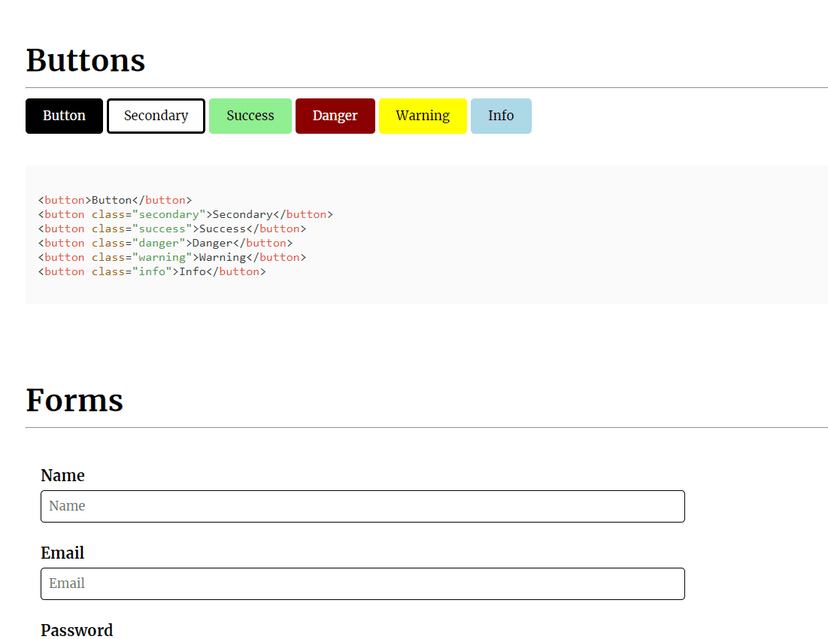The width and height of the screenshot is (828, 639).
Task: Click the light blue Info button
Action: (x=501, y=116)
